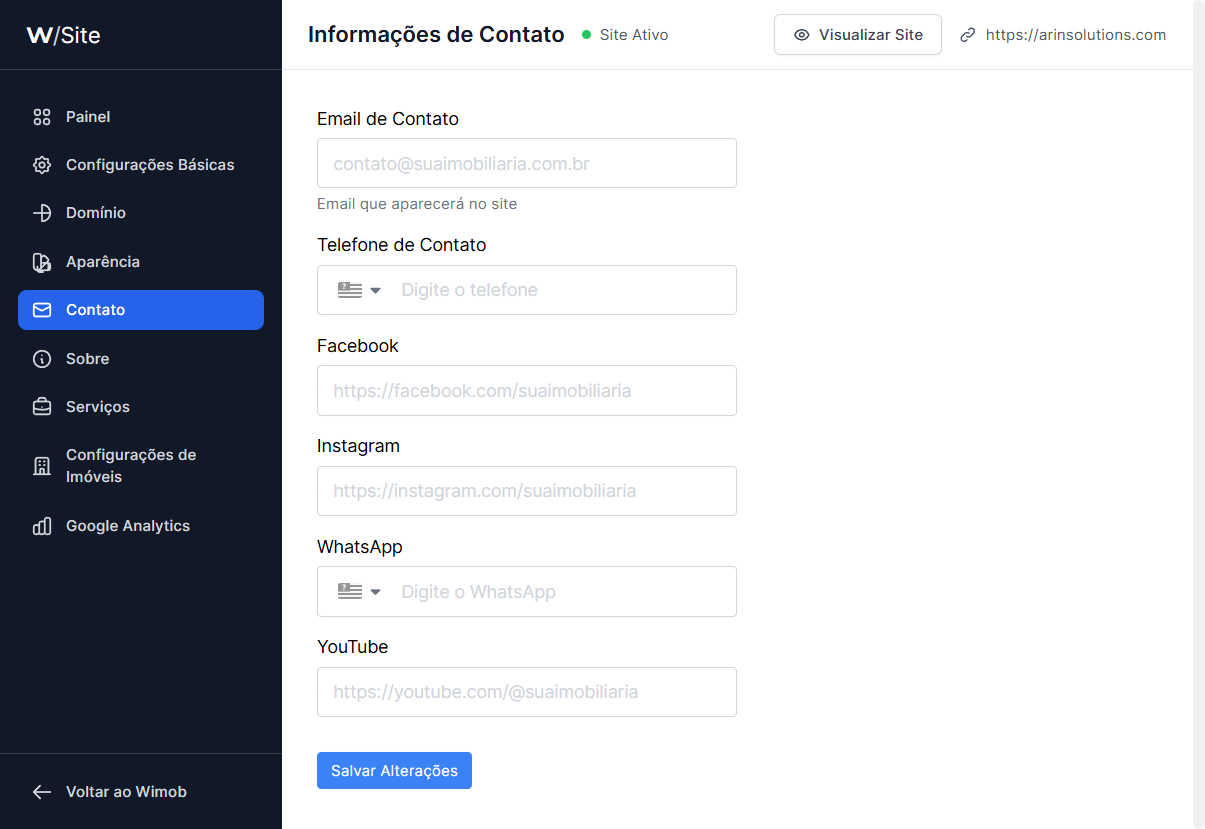Click the Google Analytics chart icon

click(42, 526)
